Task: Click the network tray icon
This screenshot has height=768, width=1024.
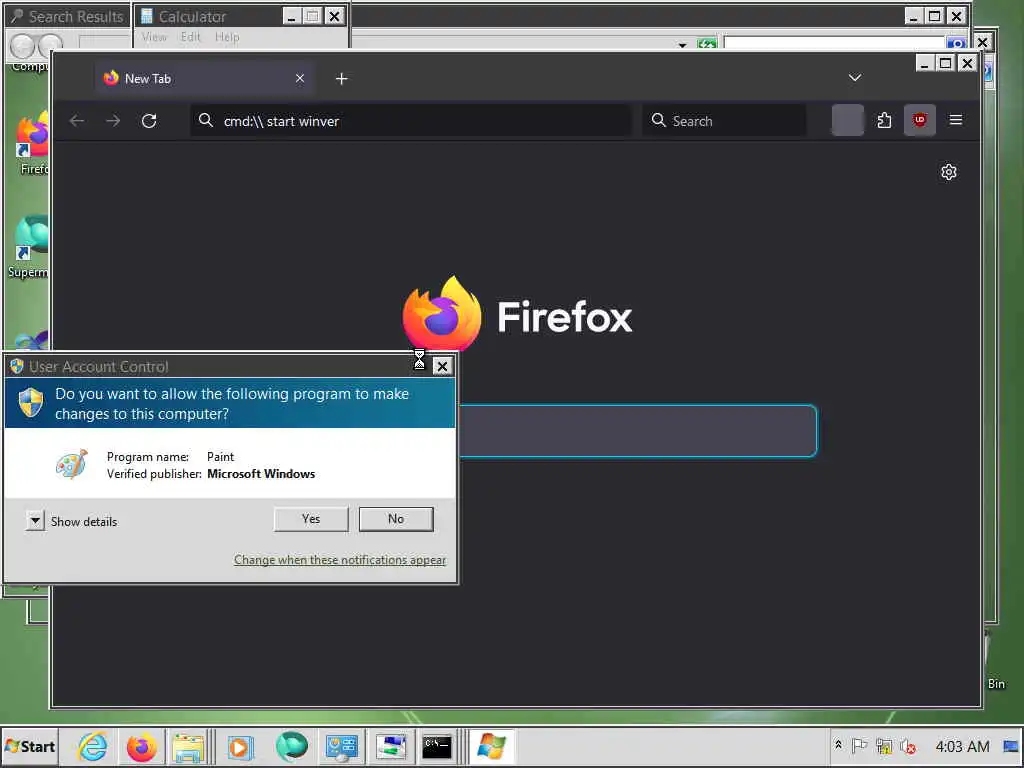Action: (x=884, y=746)
